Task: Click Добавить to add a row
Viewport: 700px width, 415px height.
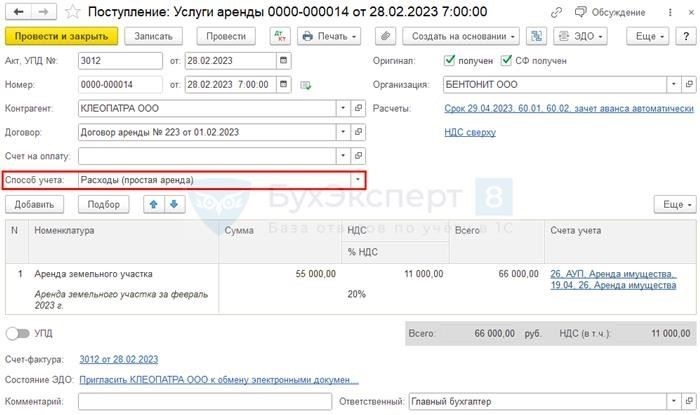Action: 34,204
